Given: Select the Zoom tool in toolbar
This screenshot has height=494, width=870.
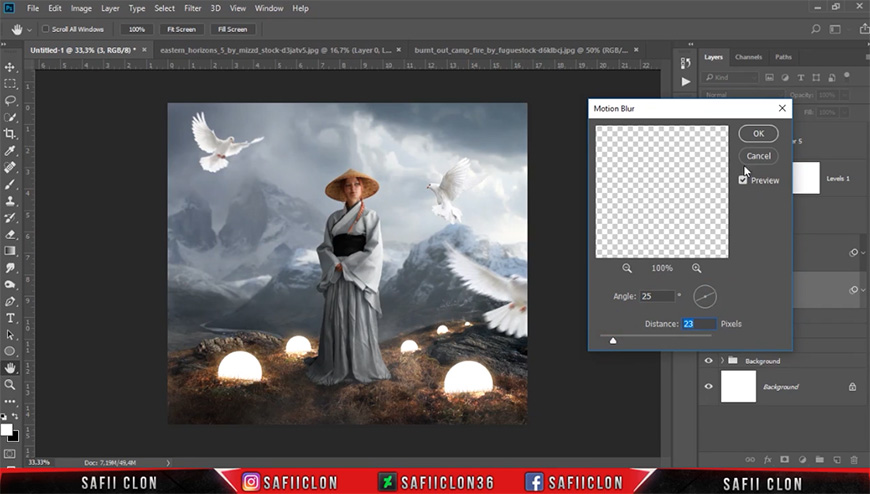Looking at the screenshot, I should pos(10,385).
